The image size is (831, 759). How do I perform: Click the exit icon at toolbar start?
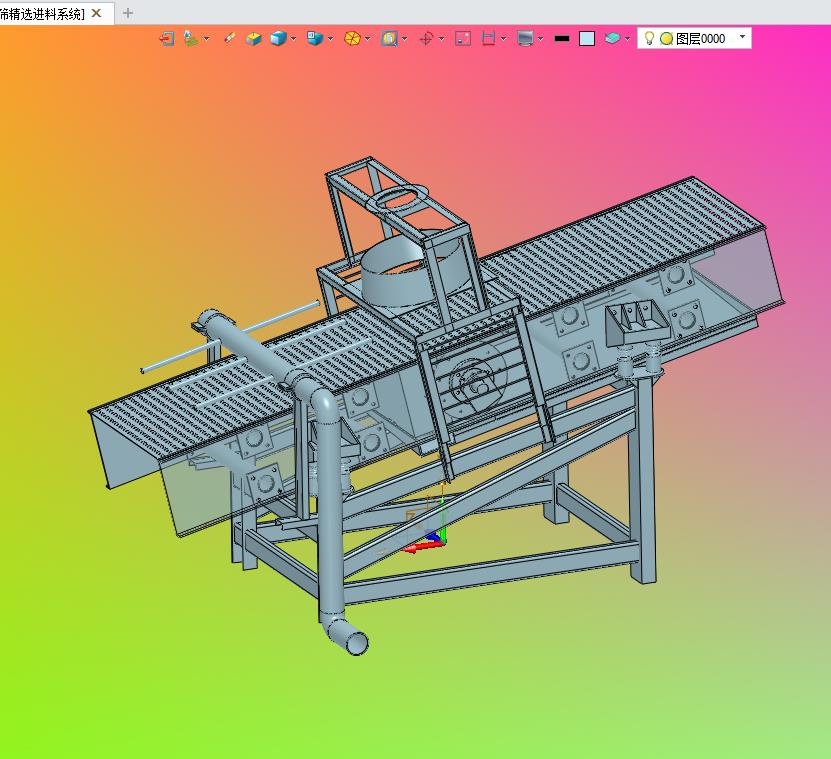pos(167,38)
